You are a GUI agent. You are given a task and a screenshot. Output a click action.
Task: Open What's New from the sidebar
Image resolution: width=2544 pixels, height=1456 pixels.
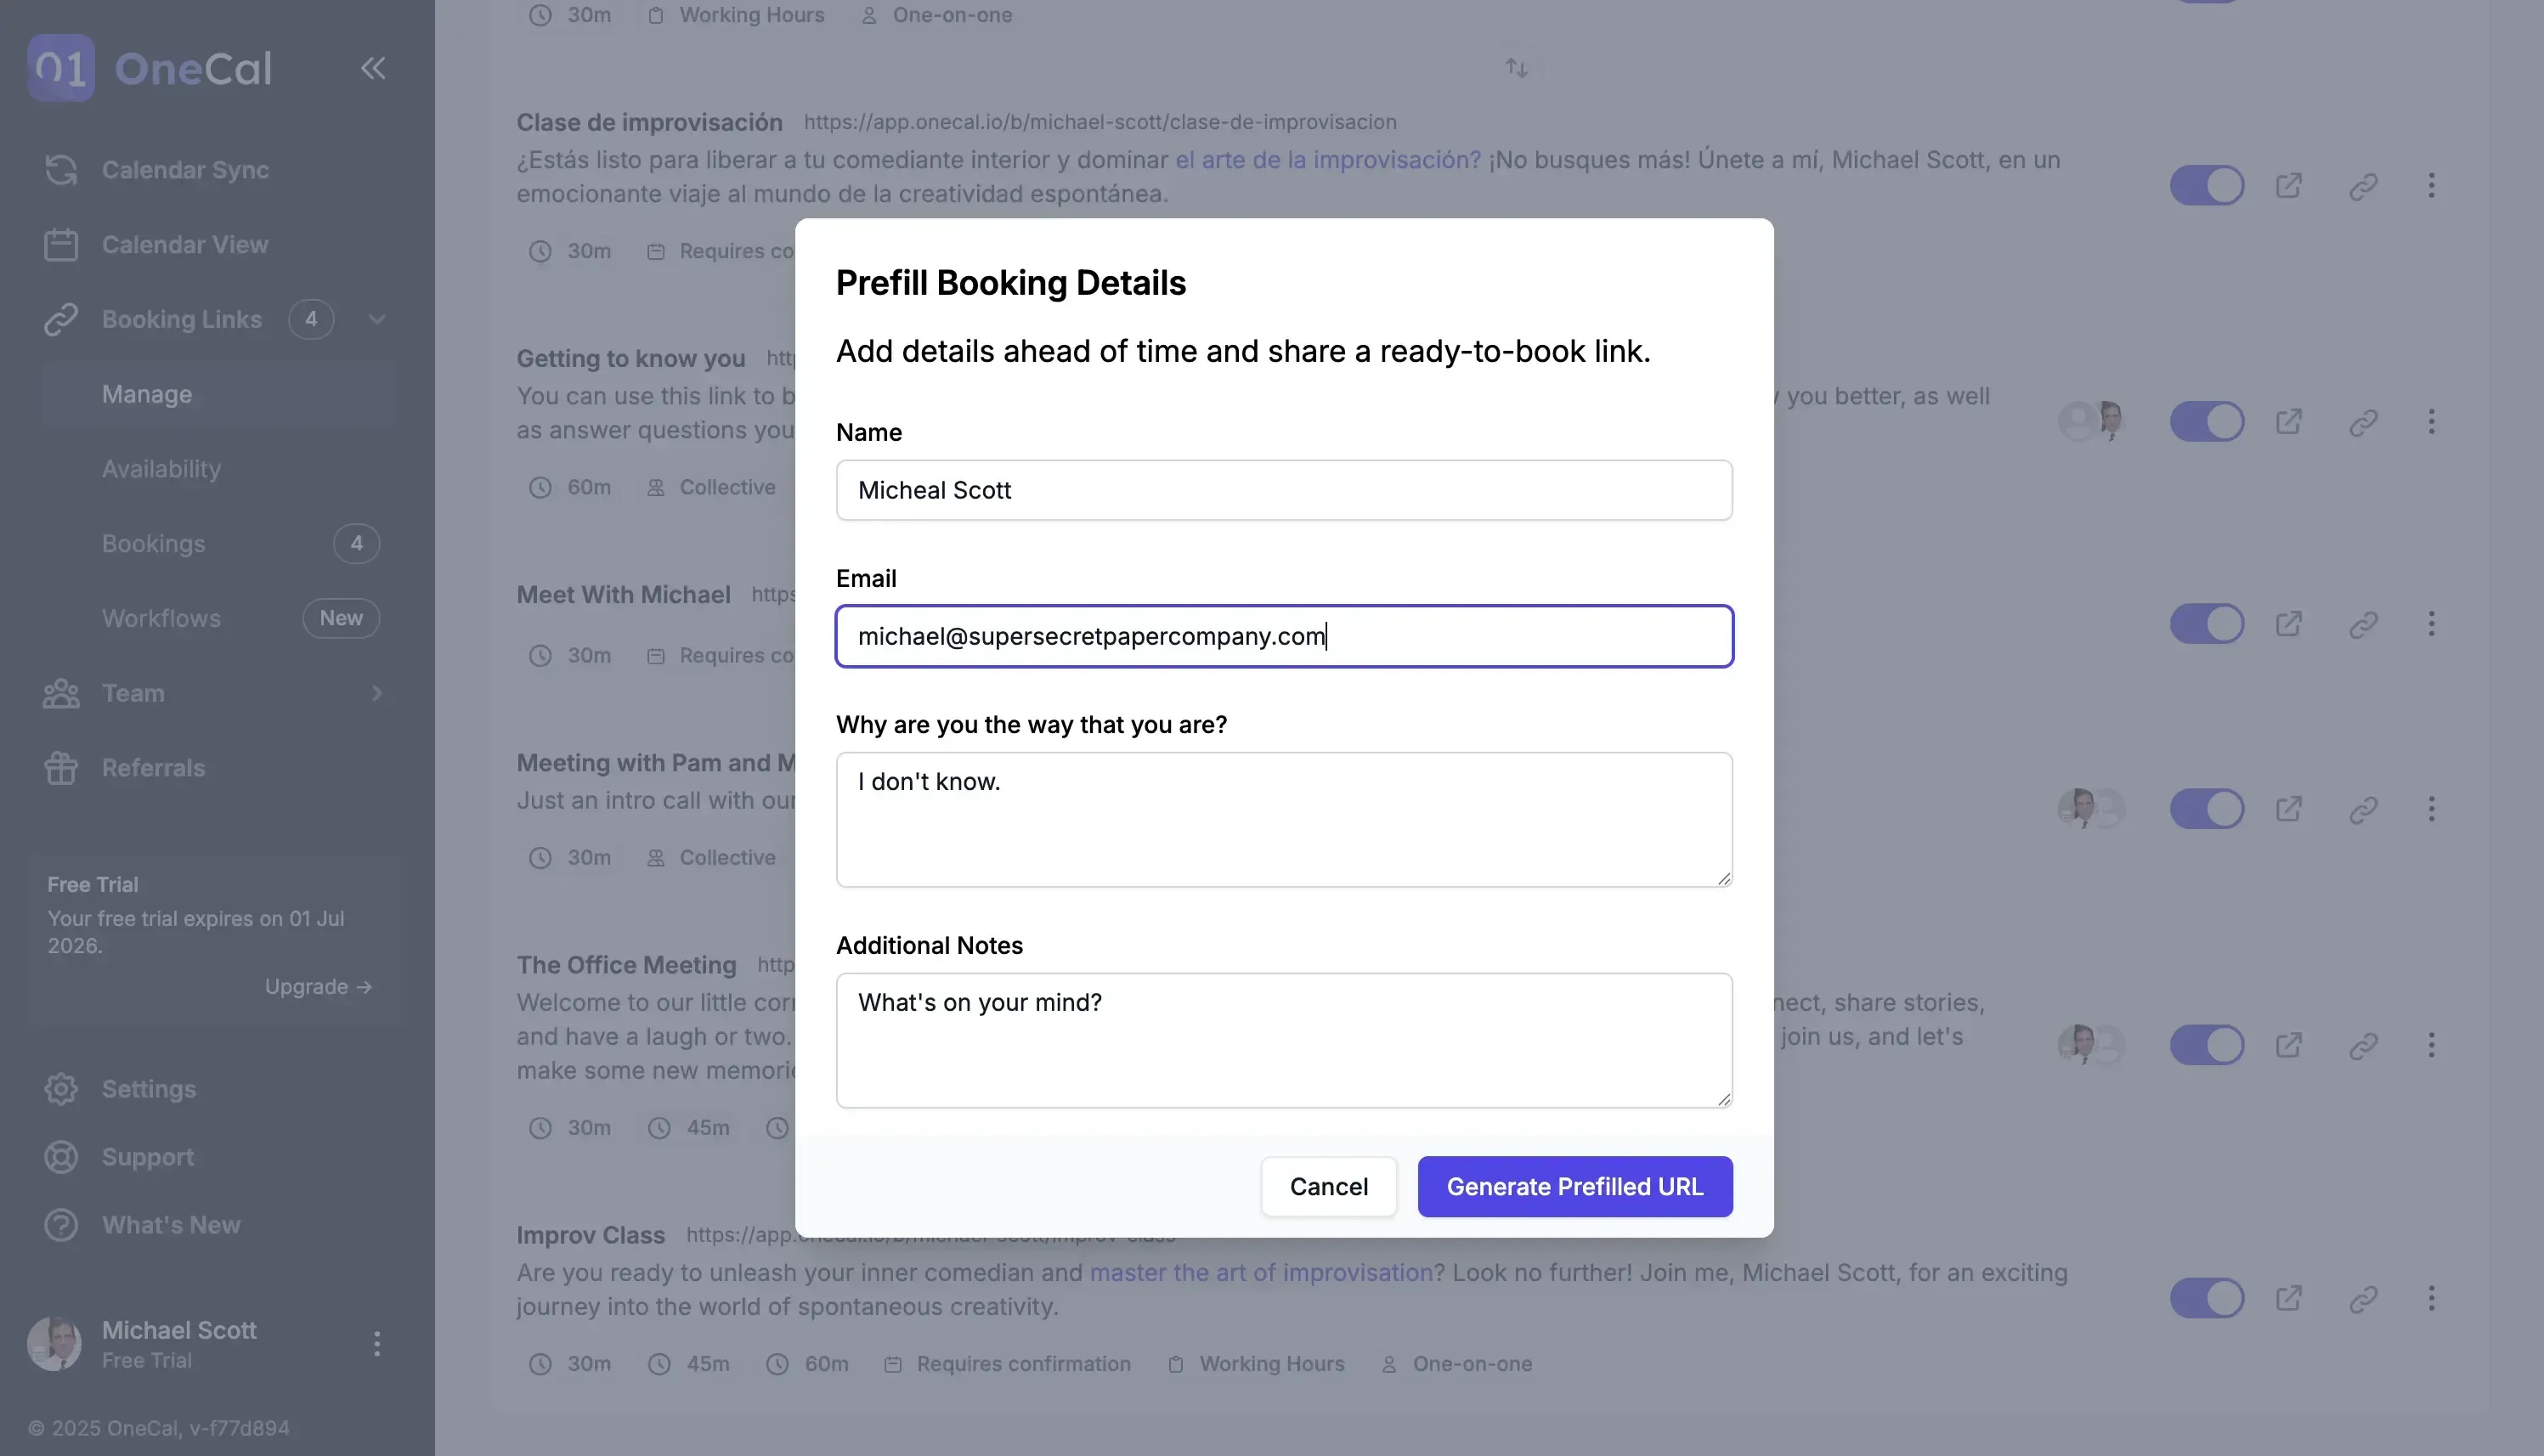[x=170, y=1224]
